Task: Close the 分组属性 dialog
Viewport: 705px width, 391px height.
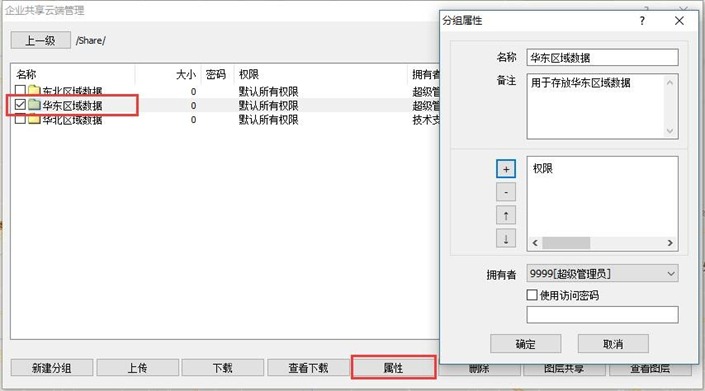Action: pyautogui.click(x=679, y=21)
